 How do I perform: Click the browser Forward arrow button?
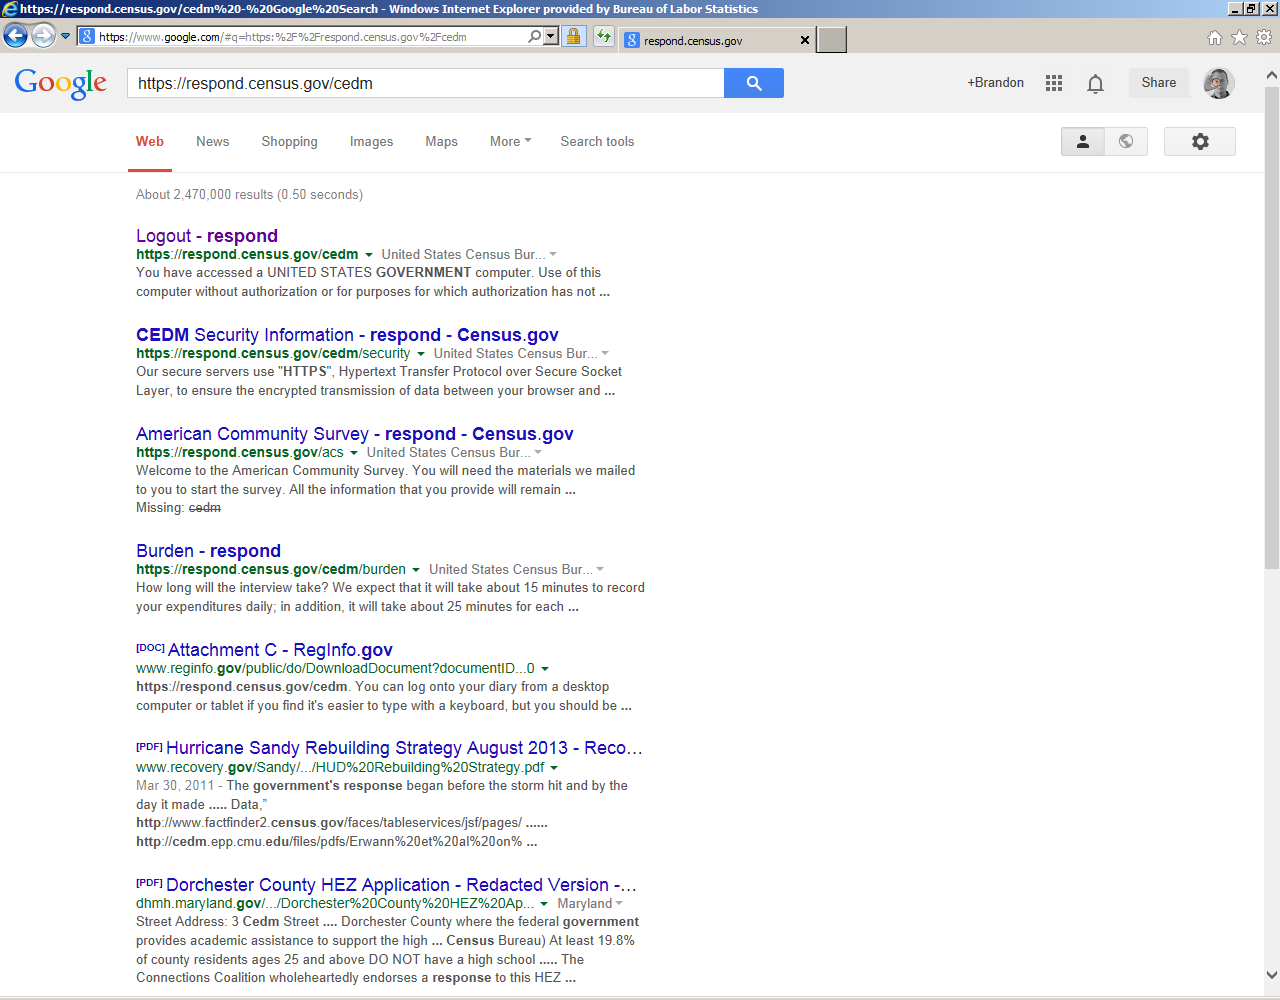pos(43,36)
